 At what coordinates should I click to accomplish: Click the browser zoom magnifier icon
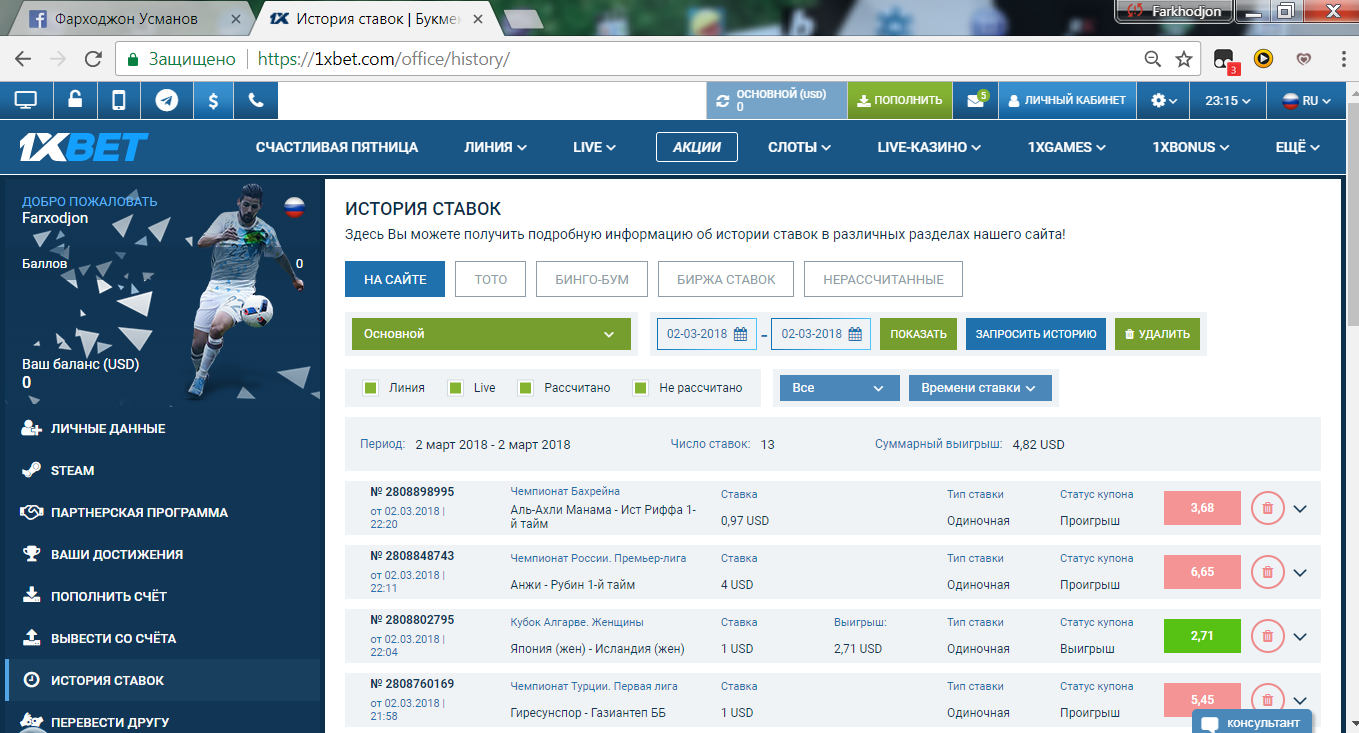1153,59
